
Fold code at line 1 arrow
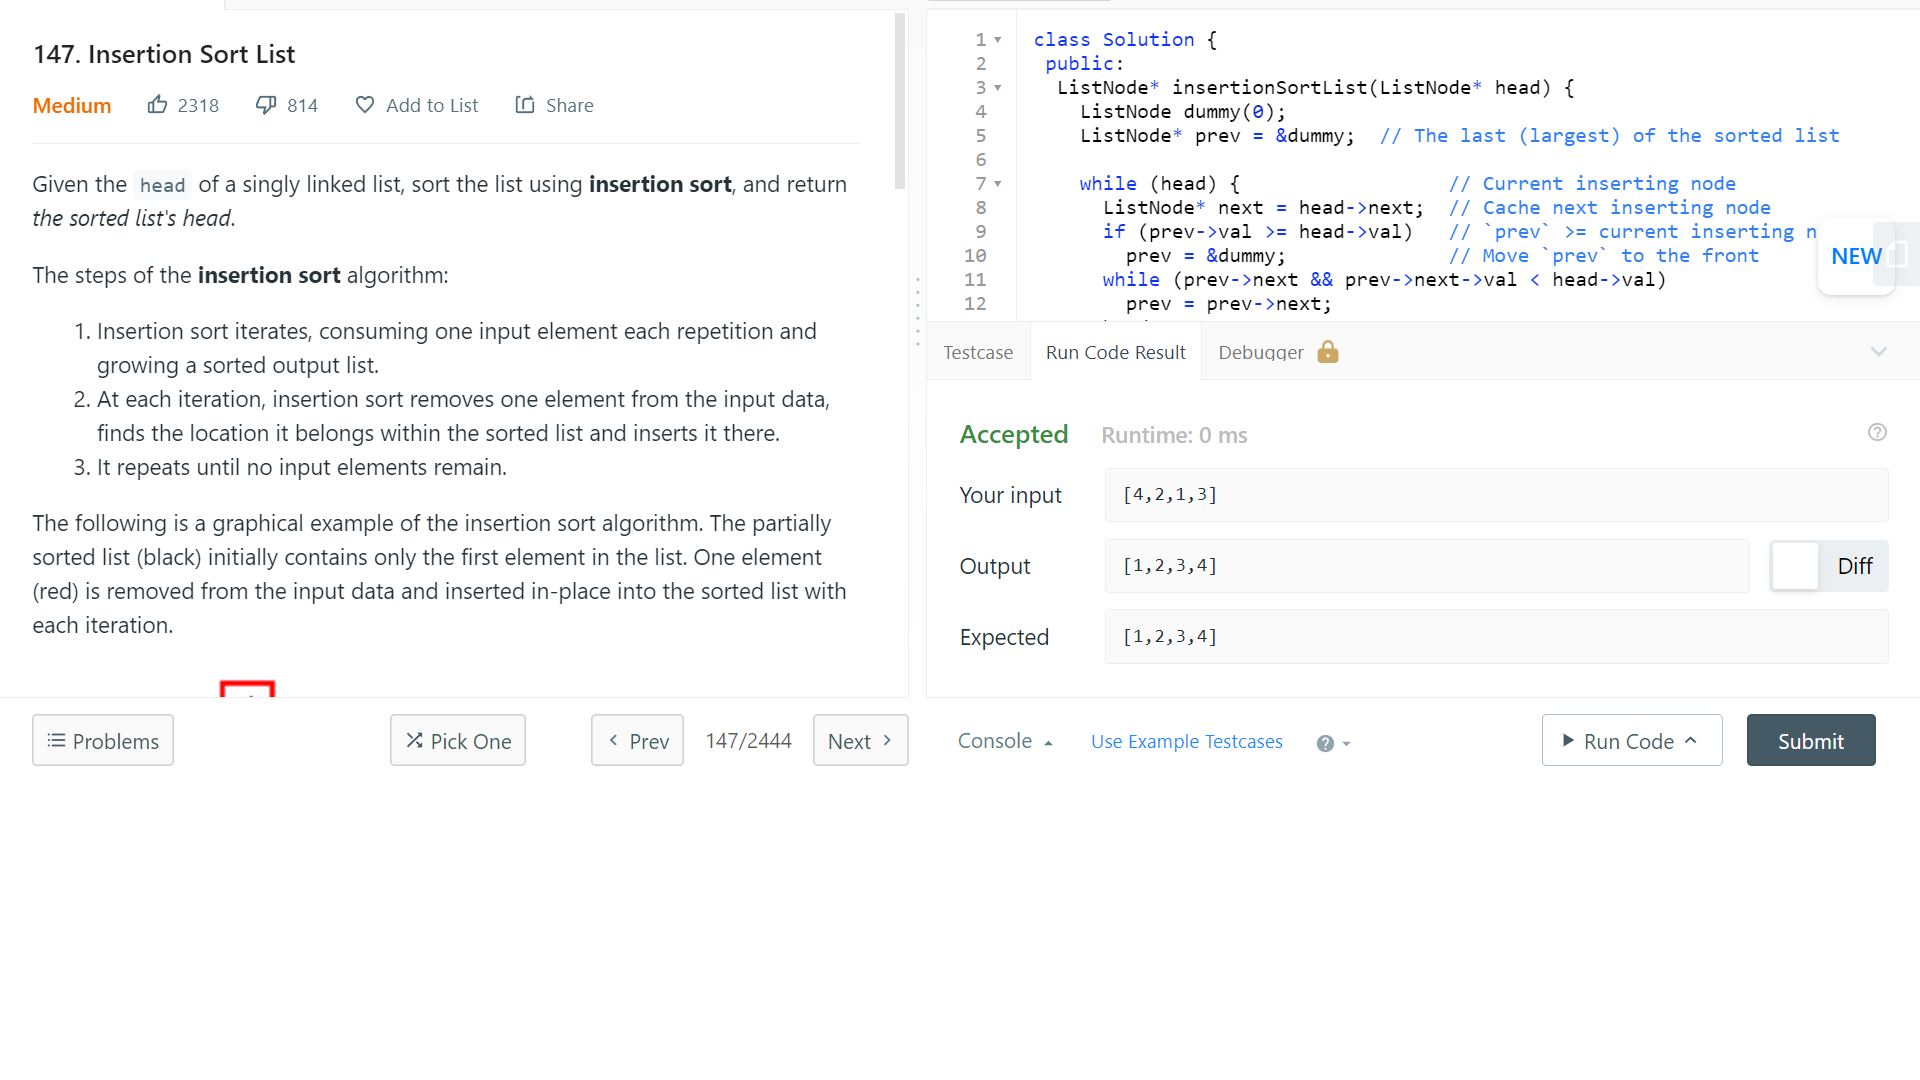(x=998, y=40)
